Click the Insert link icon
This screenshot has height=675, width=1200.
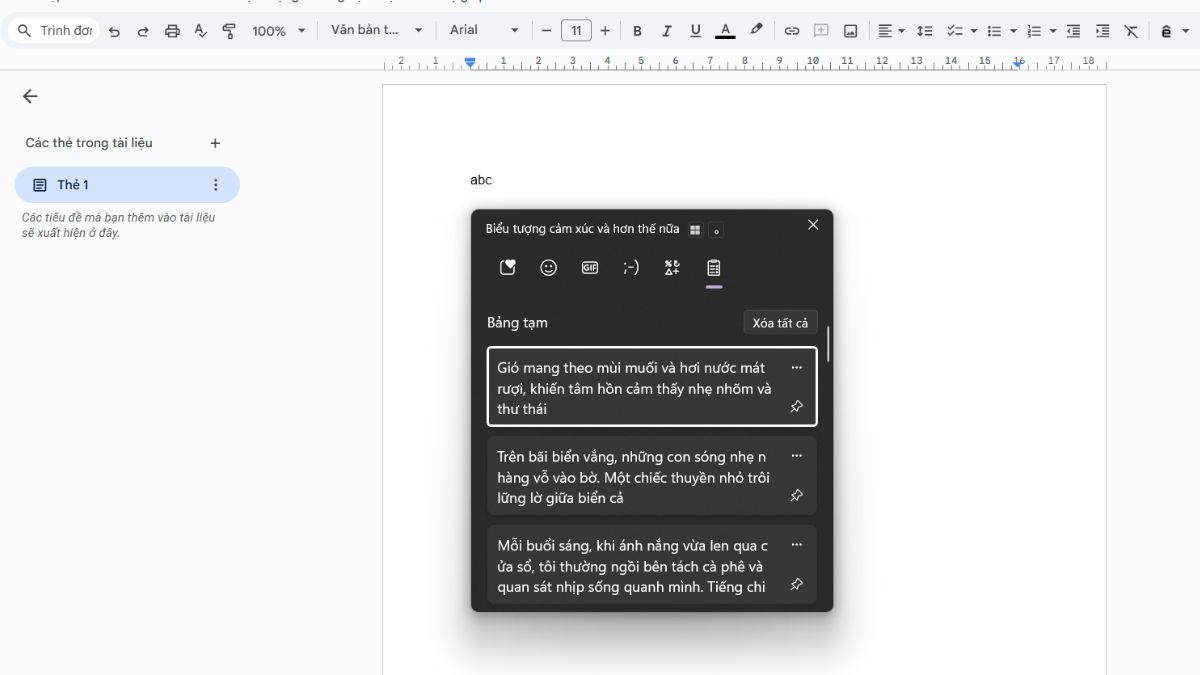(792, 31)
